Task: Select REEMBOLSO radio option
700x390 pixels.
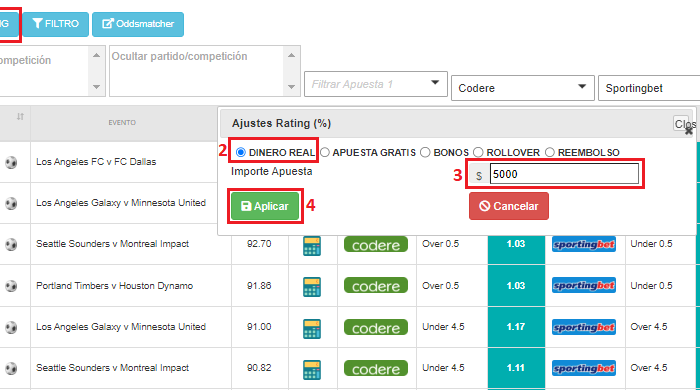Action: click(x=550, y=153)
